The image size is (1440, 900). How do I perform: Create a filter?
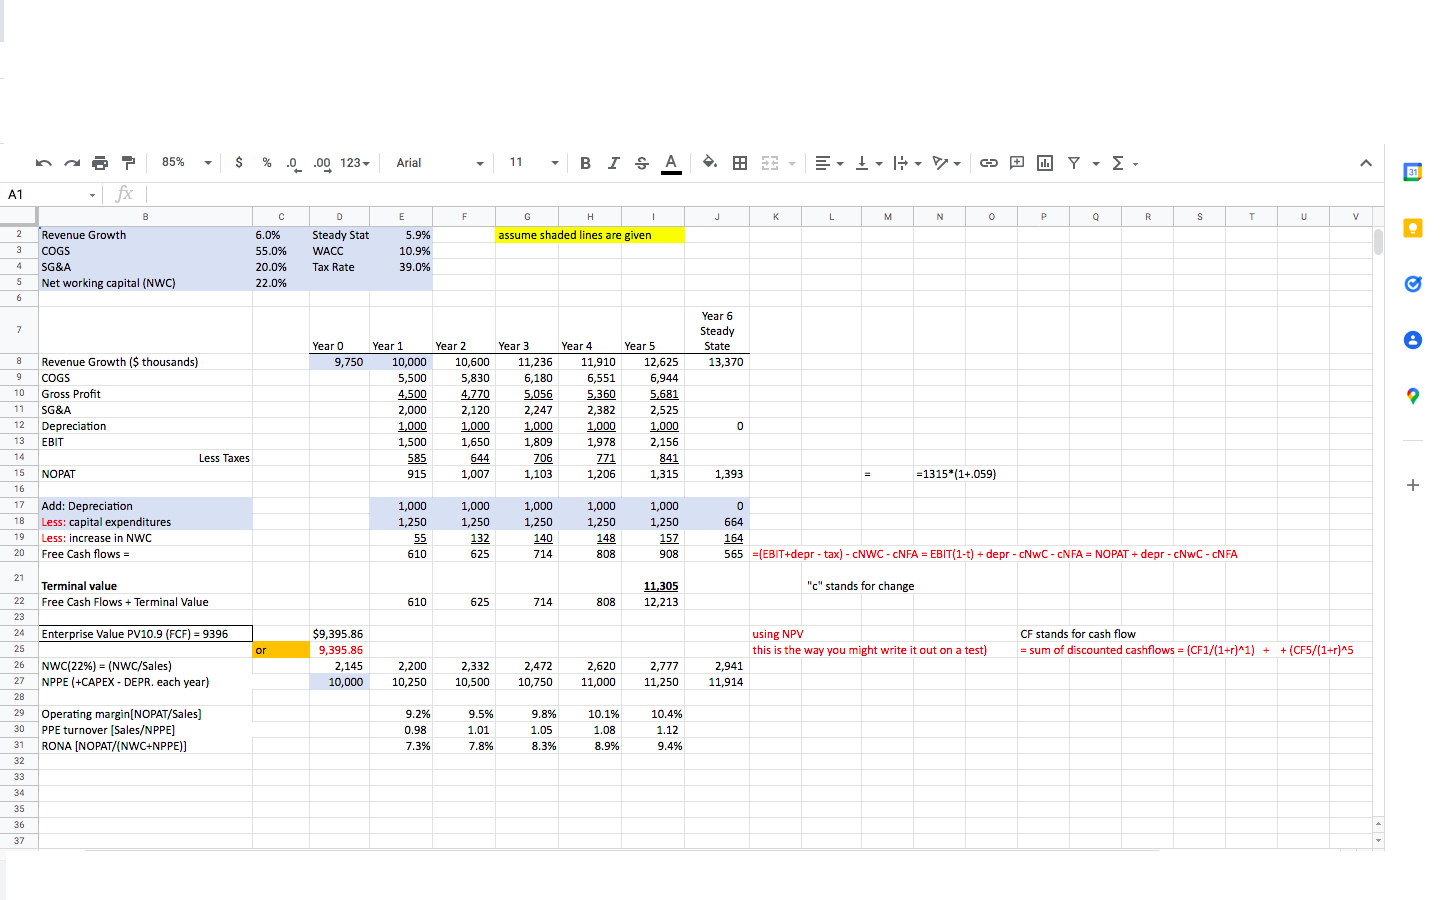1072,162
